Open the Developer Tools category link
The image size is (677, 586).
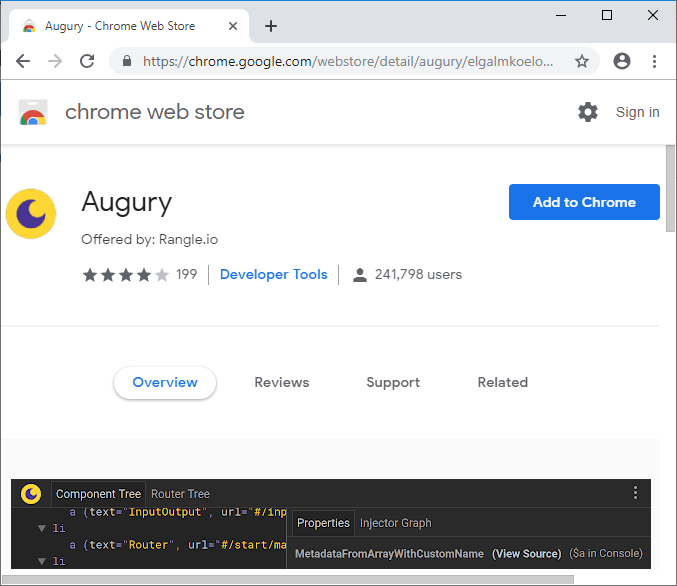(274, 275)
